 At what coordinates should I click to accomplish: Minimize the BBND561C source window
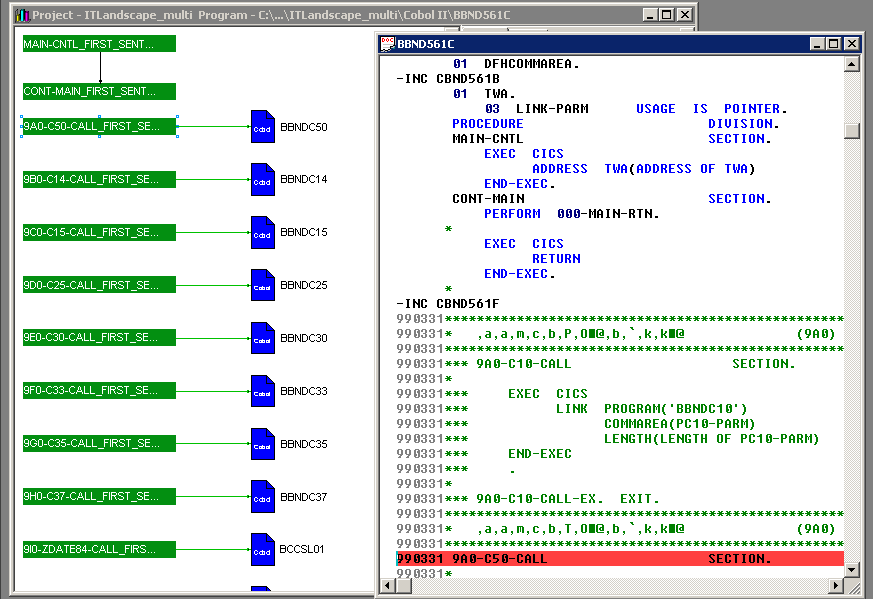pos(817,43)
